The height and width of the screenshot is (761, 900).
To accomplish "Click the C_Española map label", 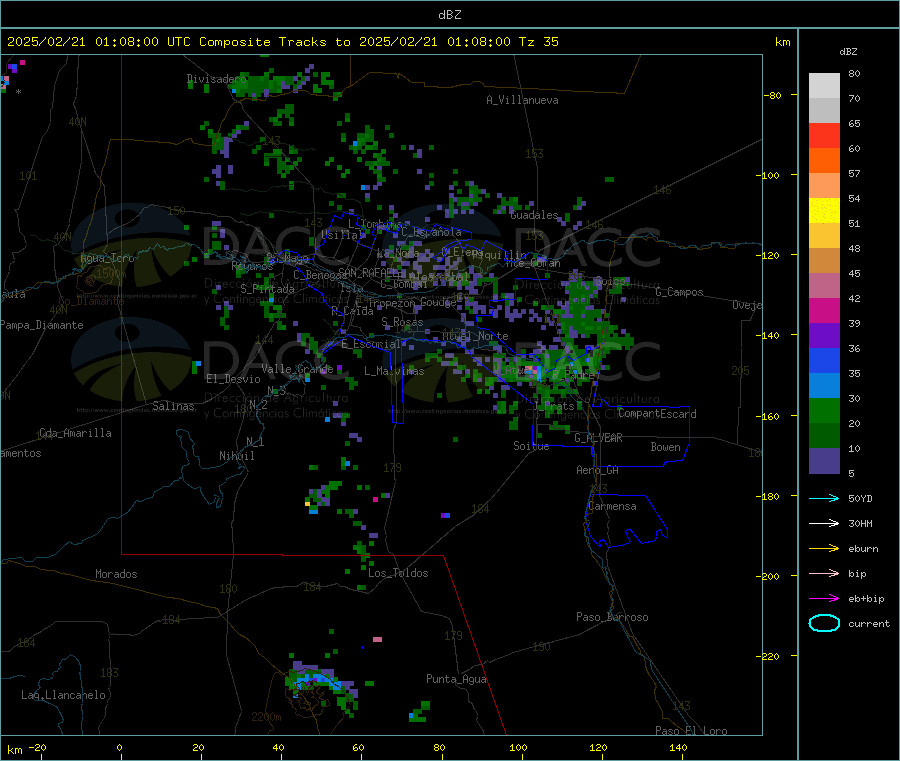I will point(431,232).
